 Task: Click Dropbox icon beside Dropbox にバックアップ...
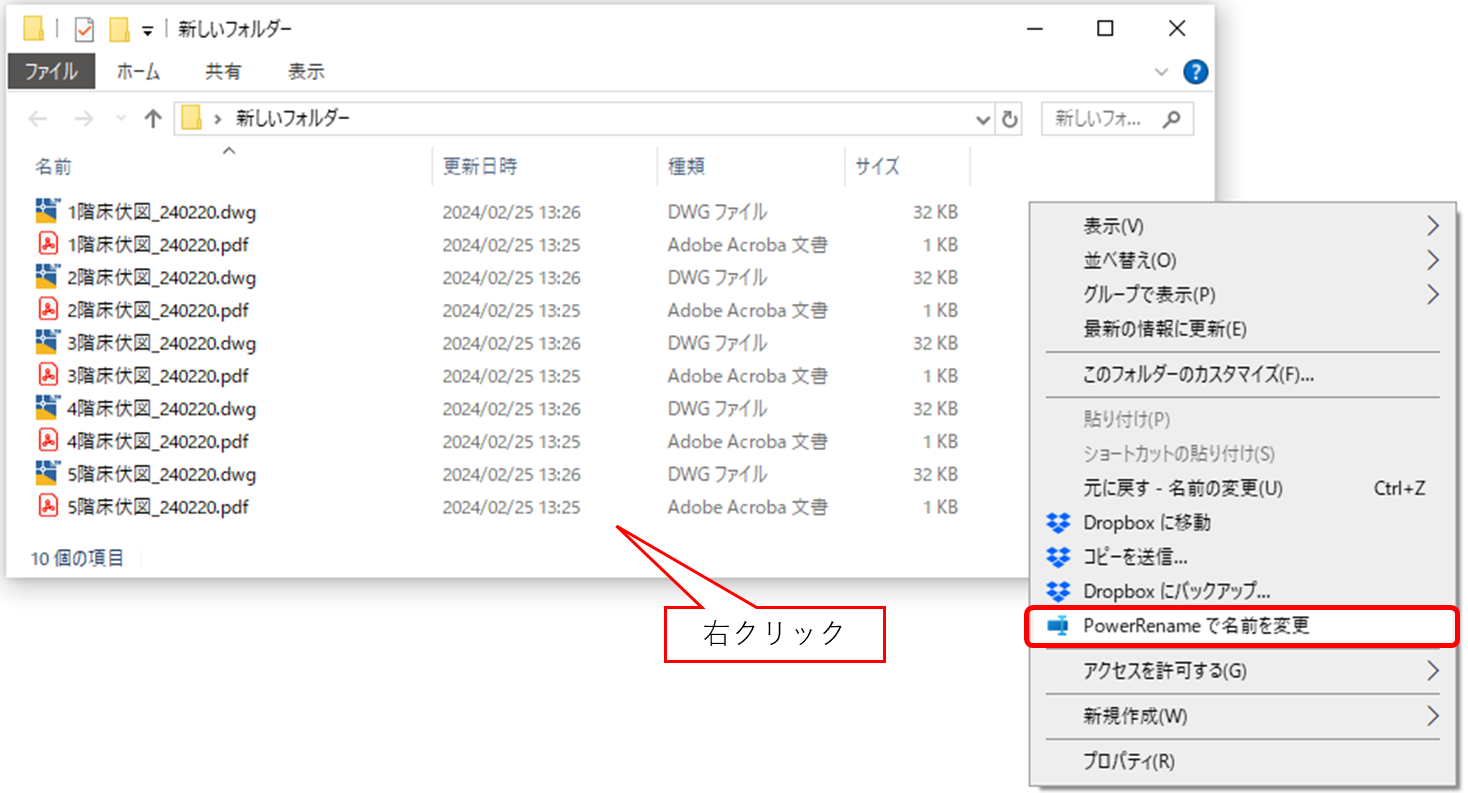pos(1058,591)
